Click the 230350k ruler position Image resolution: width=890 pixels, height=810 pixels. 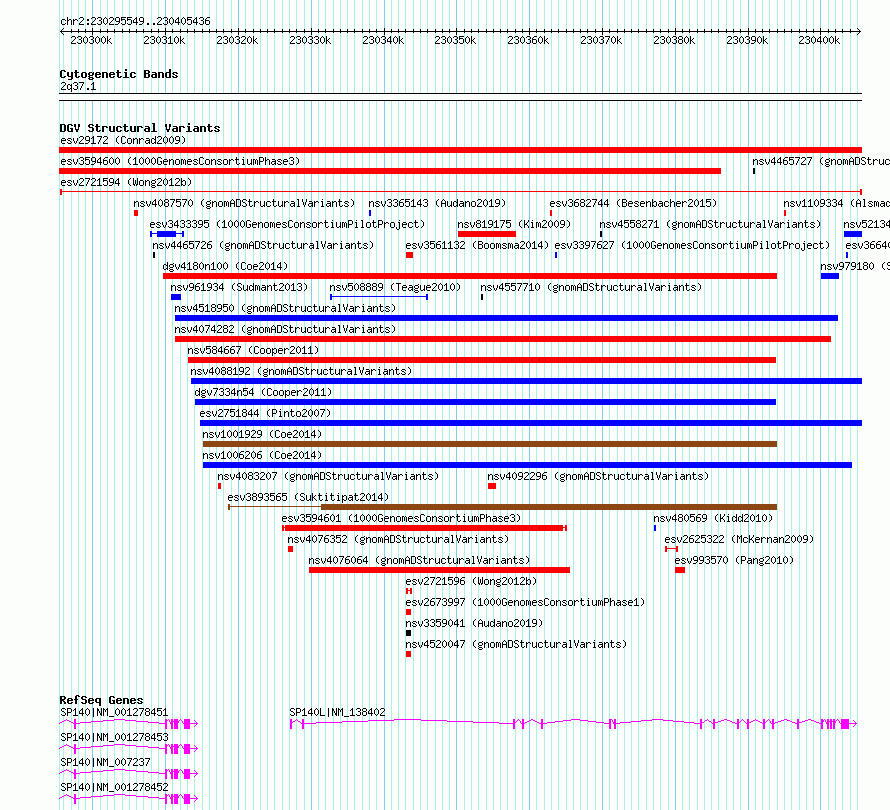click(x=455, y=40)
